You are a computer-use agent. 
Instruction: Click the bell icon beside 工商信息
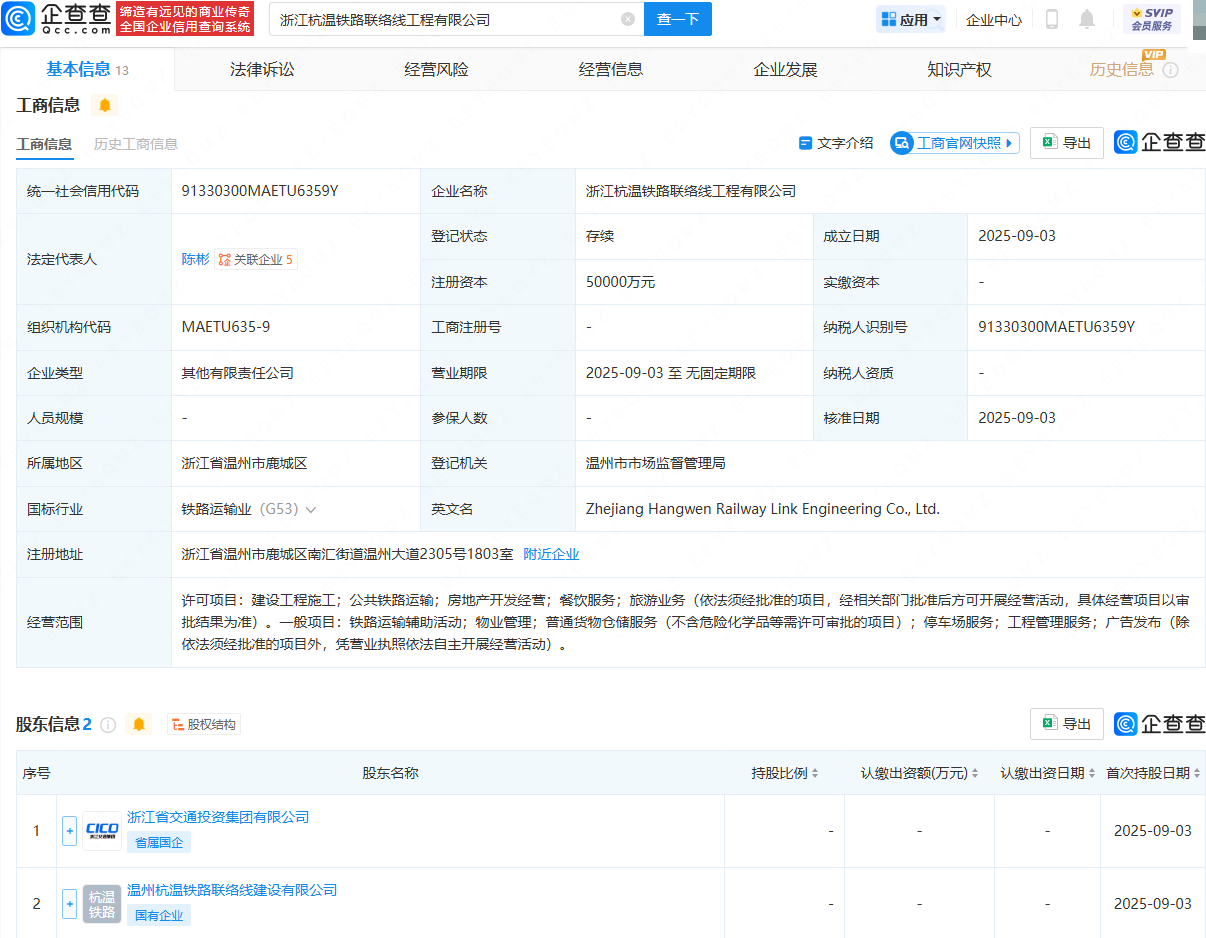pos(104,105)
